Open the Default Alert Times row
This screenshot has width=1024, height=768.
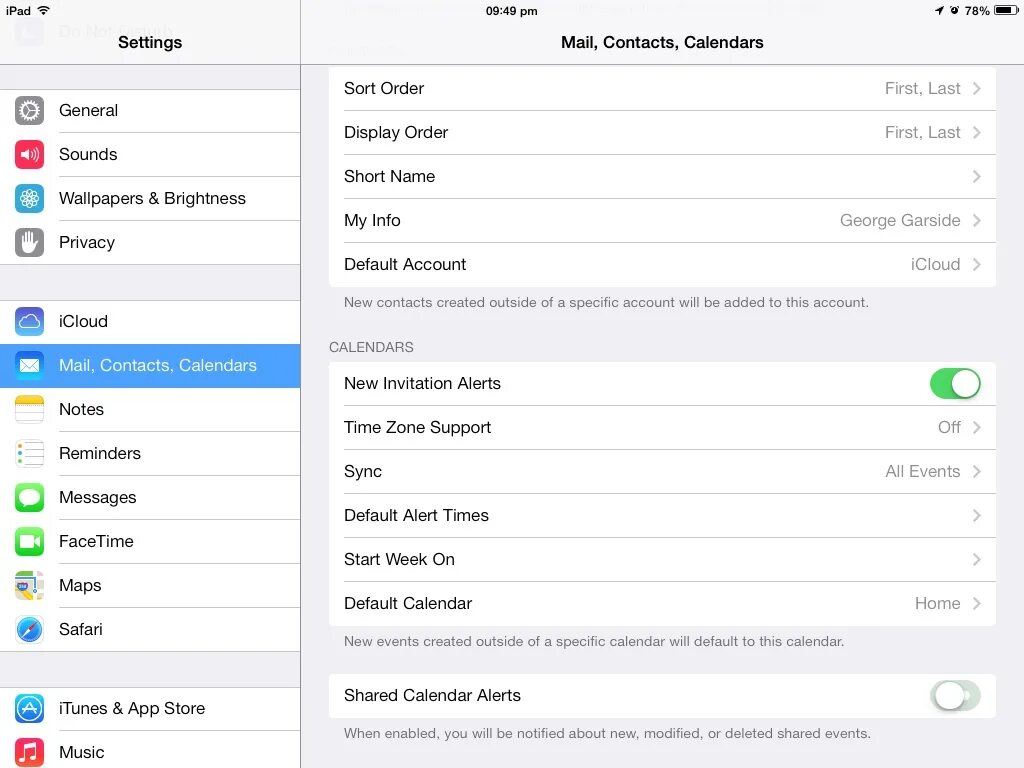pos(662,515)
